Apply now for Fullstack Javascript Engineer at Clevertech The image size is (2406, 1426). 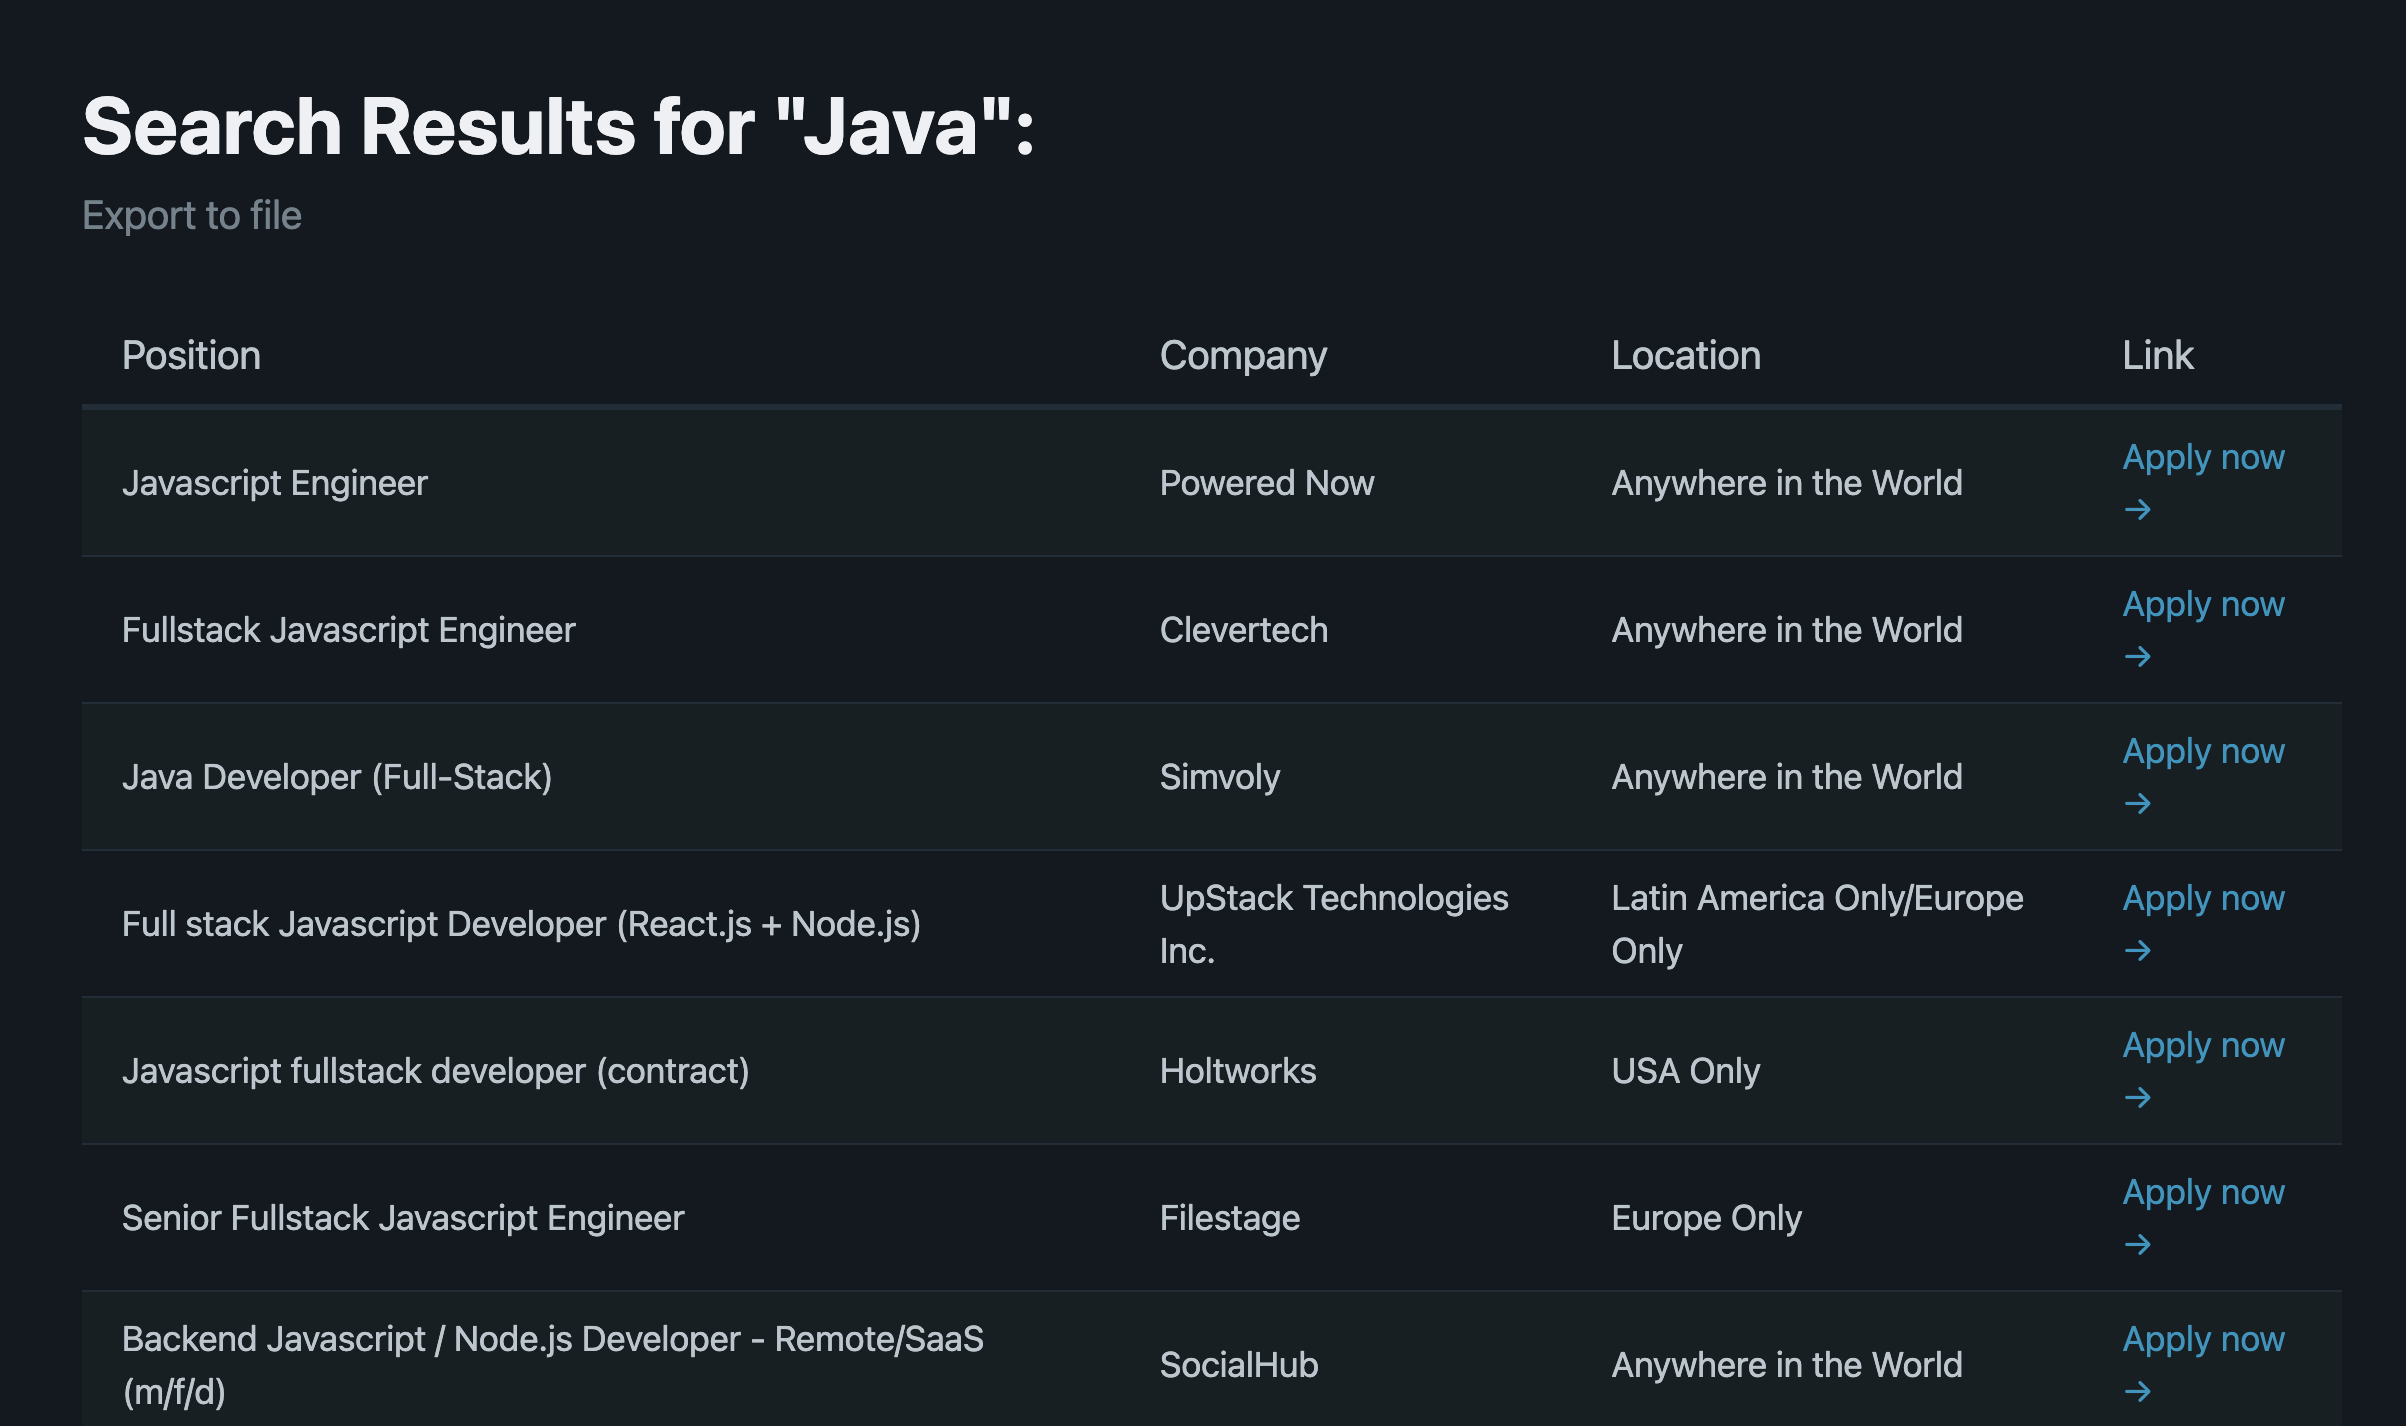(x=2203, y=604)
